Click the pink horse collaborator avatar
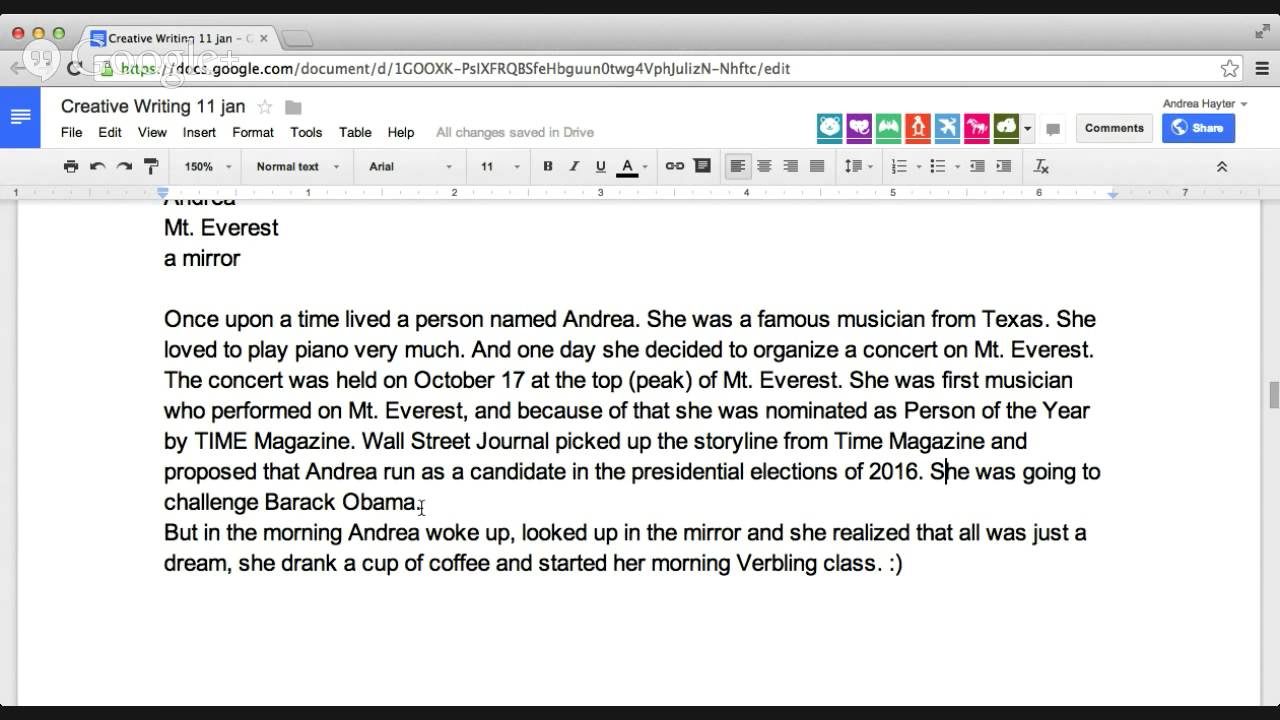This screenshot has height=720, width=1280. click(x=976, y=127)
